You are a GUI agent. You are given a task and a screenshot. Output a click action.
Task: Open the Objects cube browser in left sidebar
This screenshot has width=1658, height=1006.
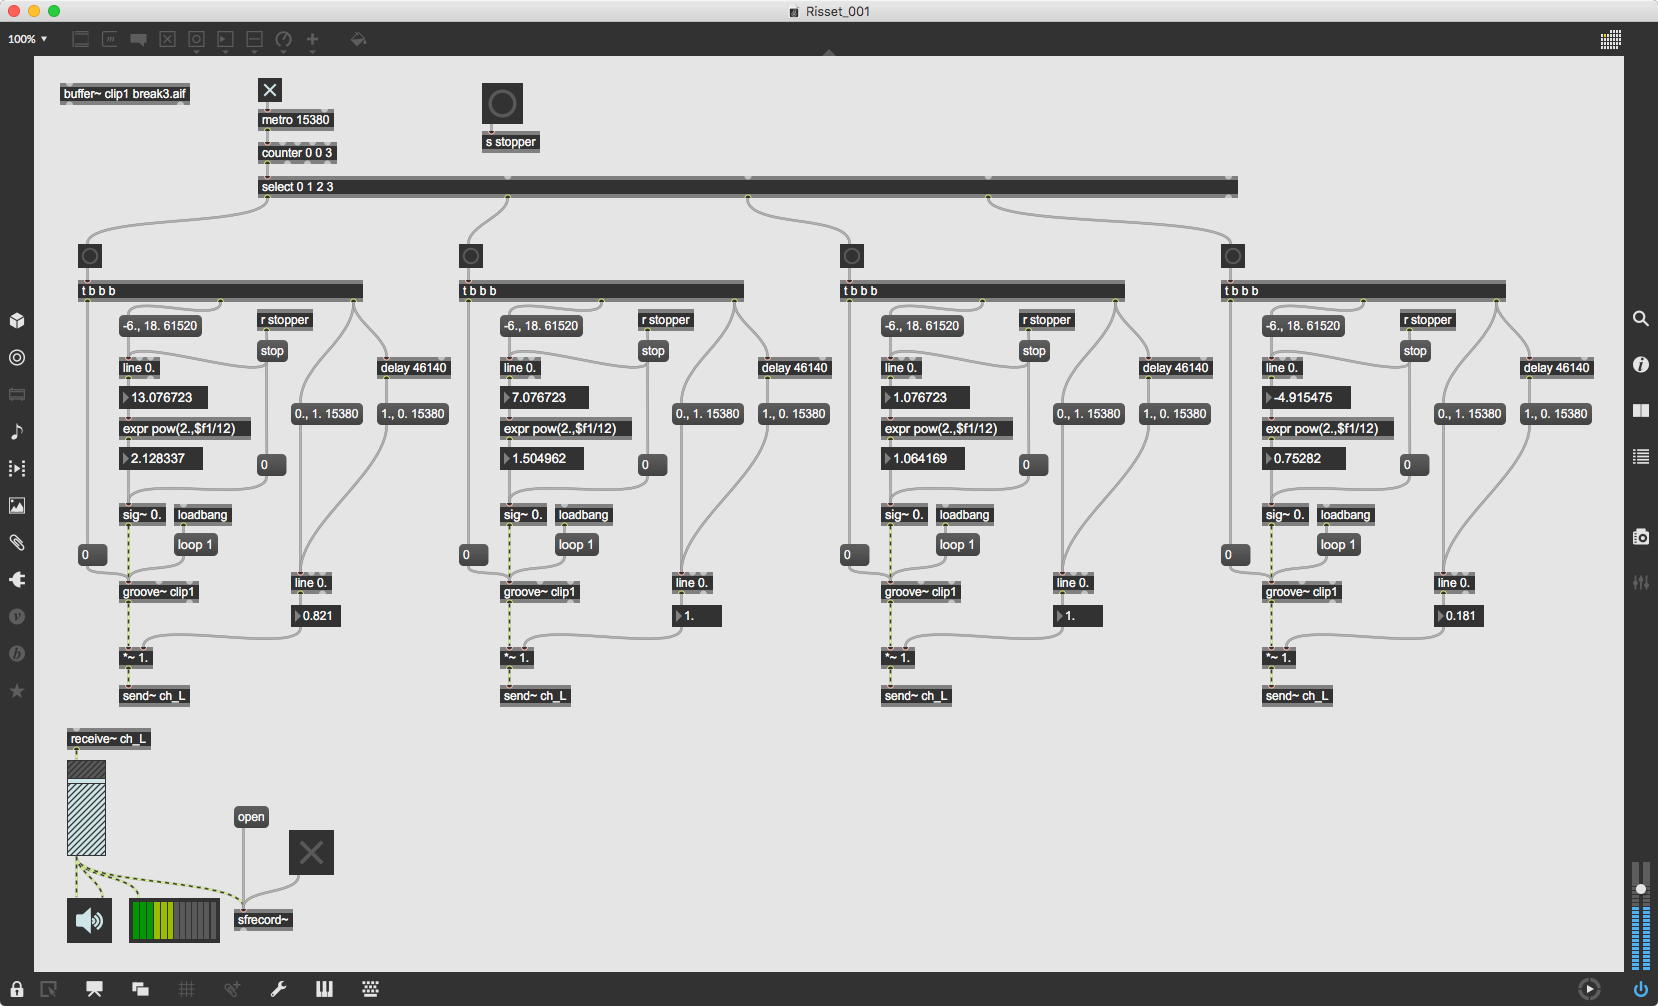click(17, 321)
